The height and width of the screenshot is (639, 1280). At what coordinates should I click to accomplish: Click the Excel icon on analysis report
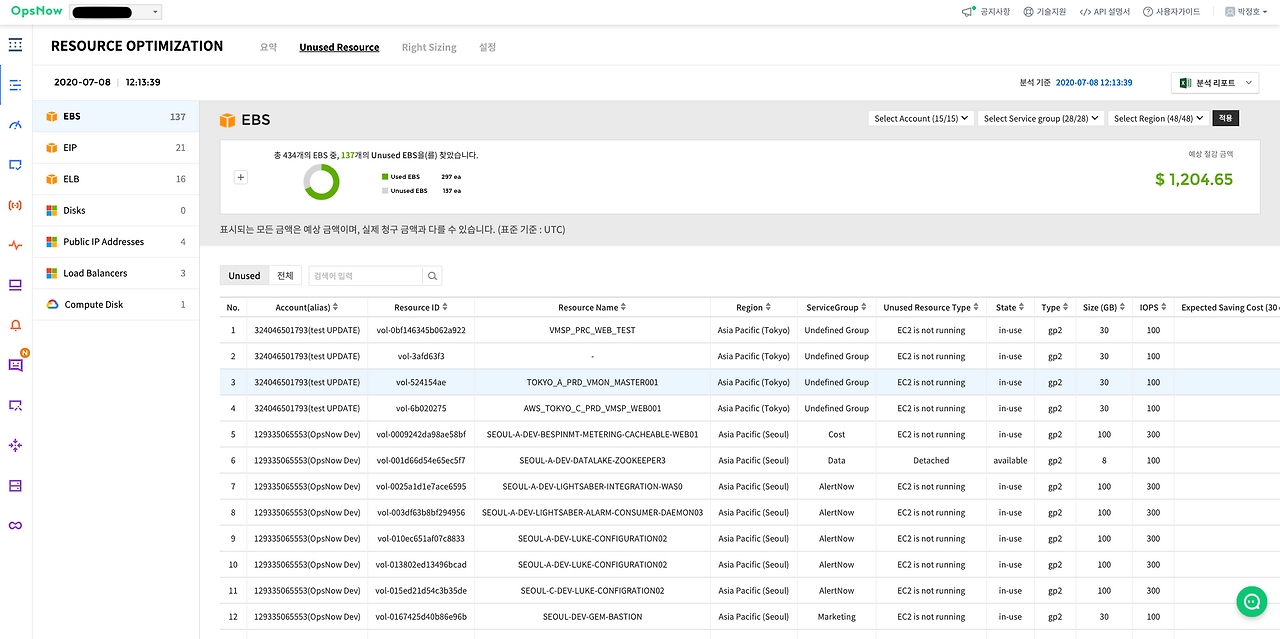(1185, 83)
